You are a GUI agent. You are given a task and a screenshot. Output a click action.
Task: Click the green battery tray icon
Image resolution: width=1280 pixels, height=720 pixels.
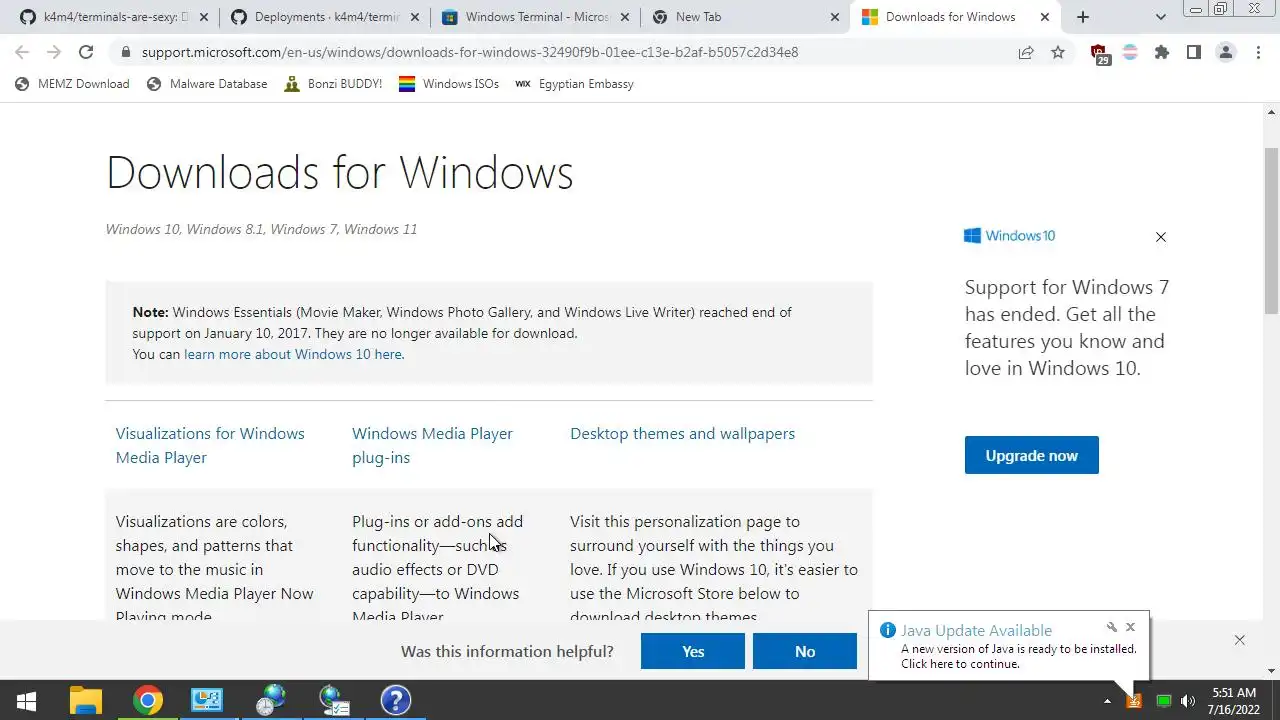tap(1163, 701)
